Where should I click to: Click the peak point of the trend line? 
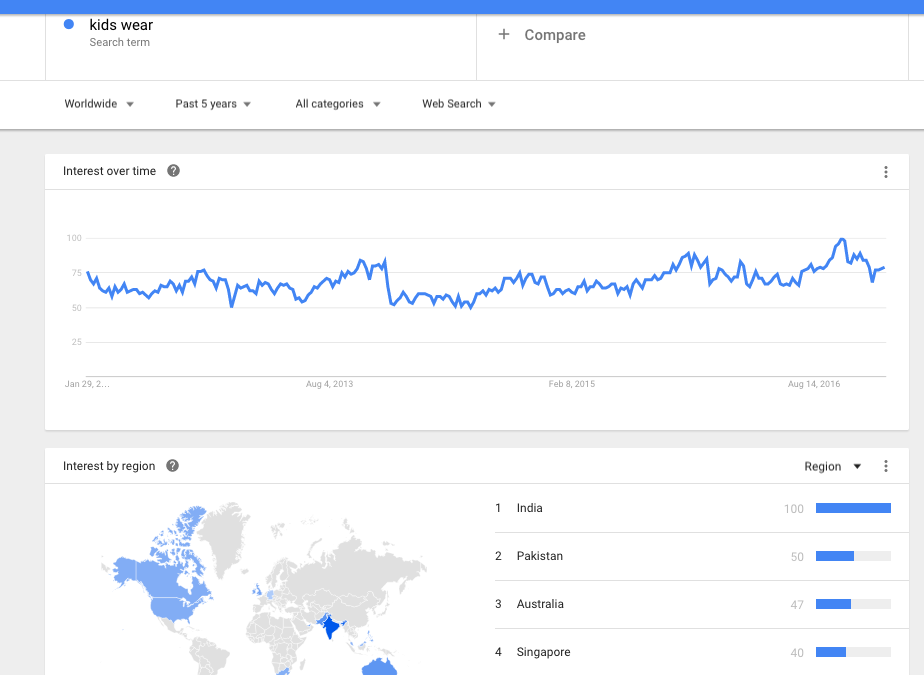(x=842, y=239)
